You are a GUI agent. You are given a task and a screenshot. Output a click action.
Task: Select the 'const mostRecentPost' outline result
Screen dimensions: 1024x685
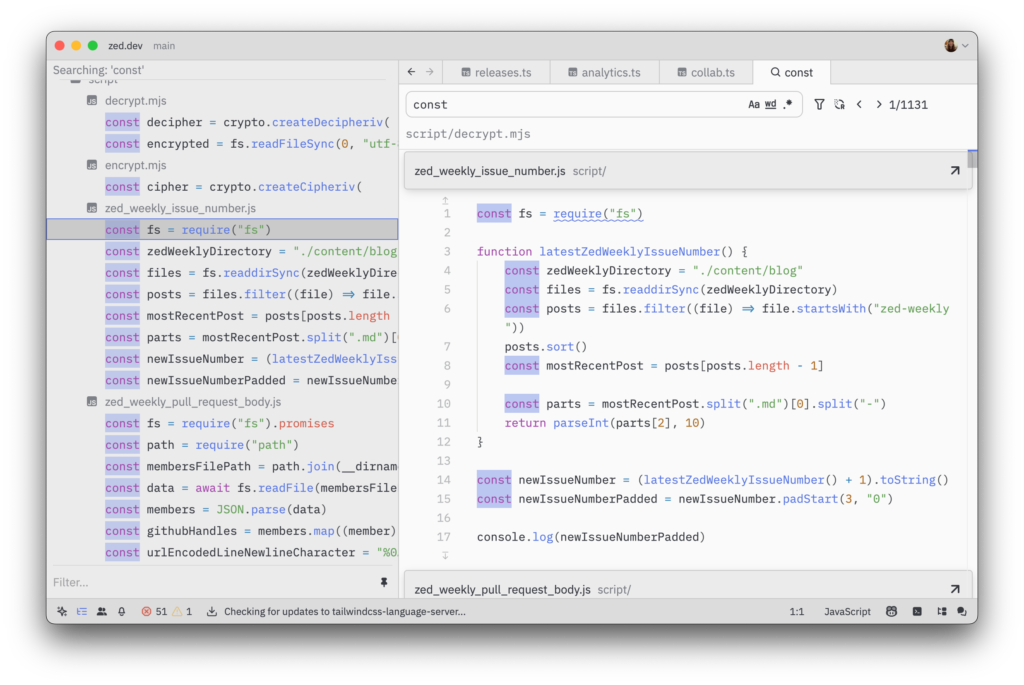click(x=222, y=316)
